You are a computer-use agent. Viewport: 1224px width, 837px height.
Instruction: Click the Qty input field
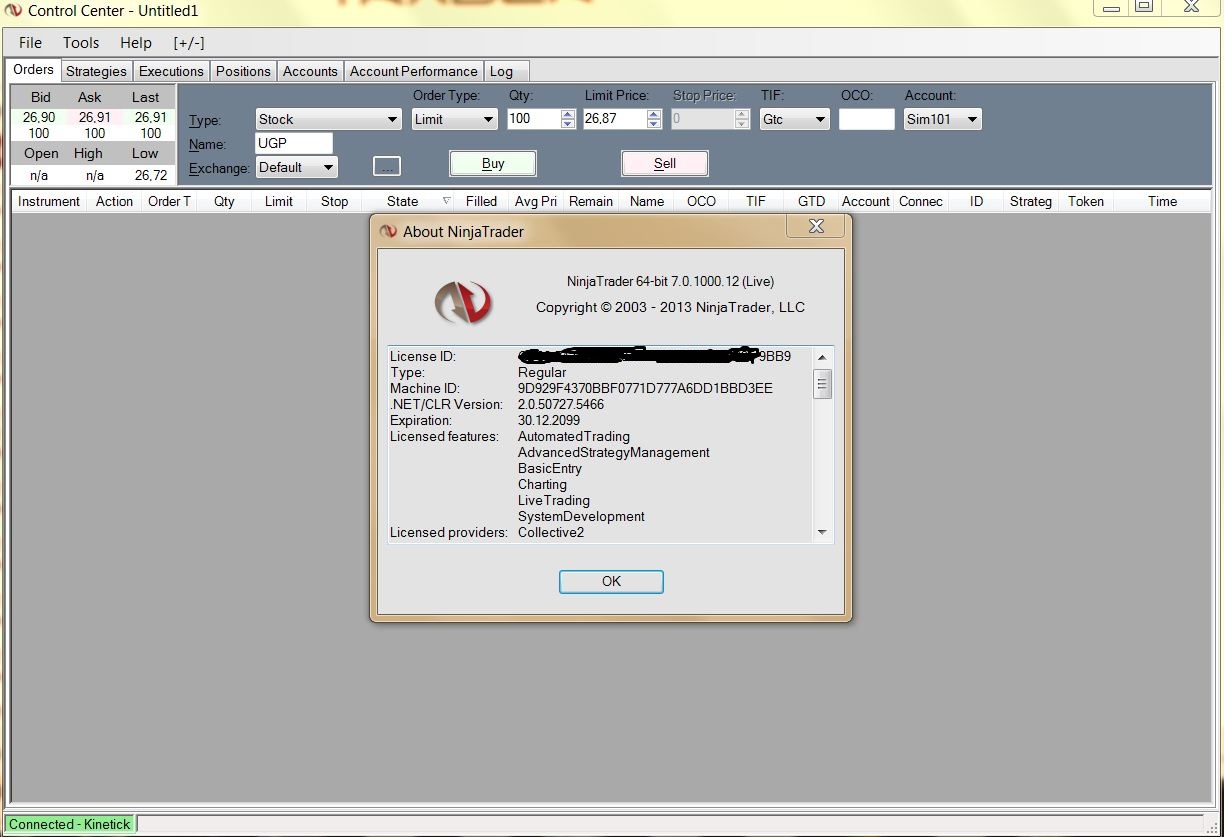pos(534,119)
